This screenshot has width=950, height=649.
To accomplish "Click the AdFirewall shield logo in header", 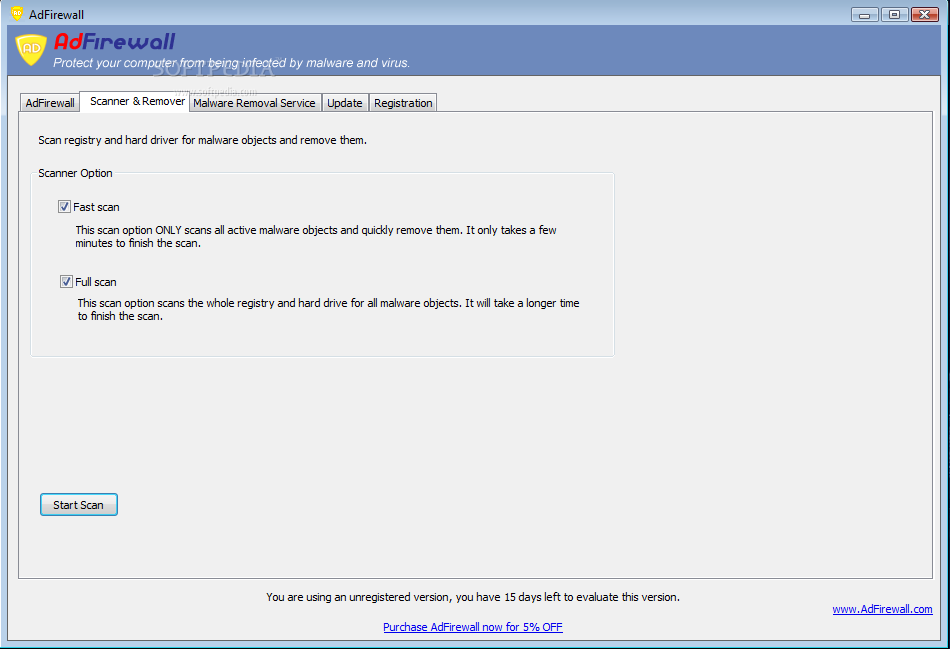I will click(31, 49).
